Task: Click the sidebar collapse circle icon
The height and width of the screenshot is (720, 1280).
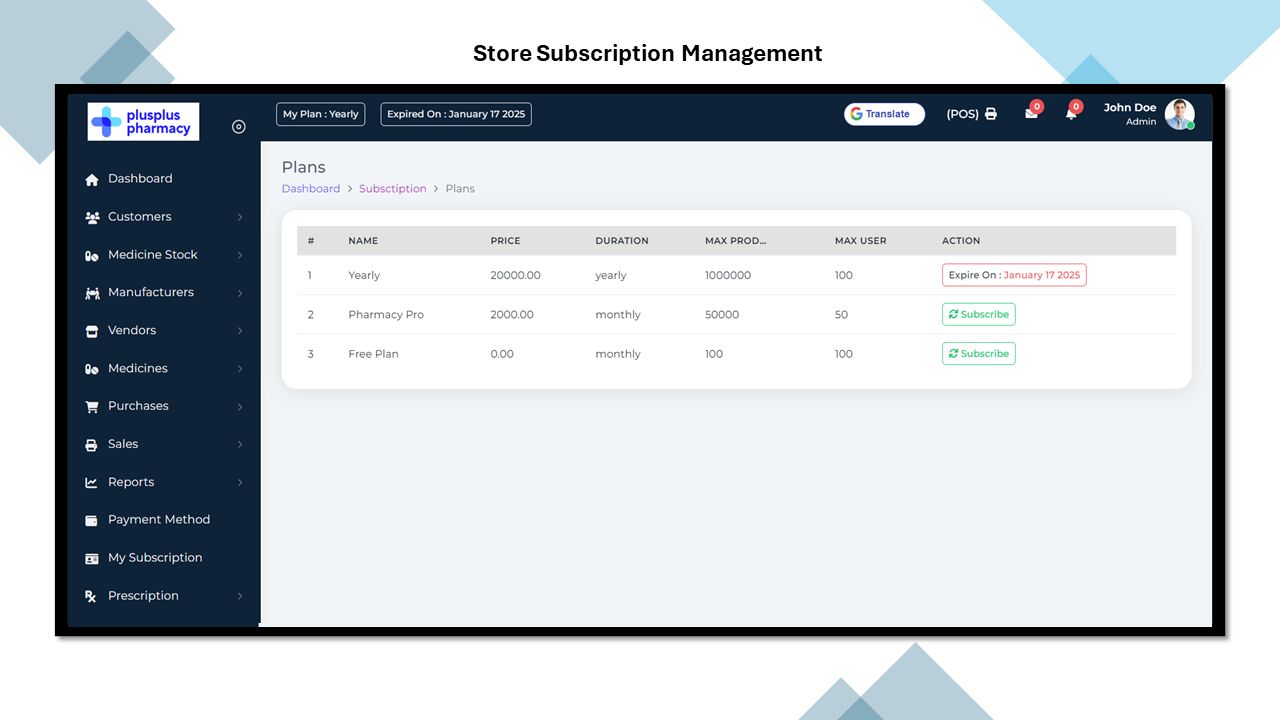Action: 238,126
